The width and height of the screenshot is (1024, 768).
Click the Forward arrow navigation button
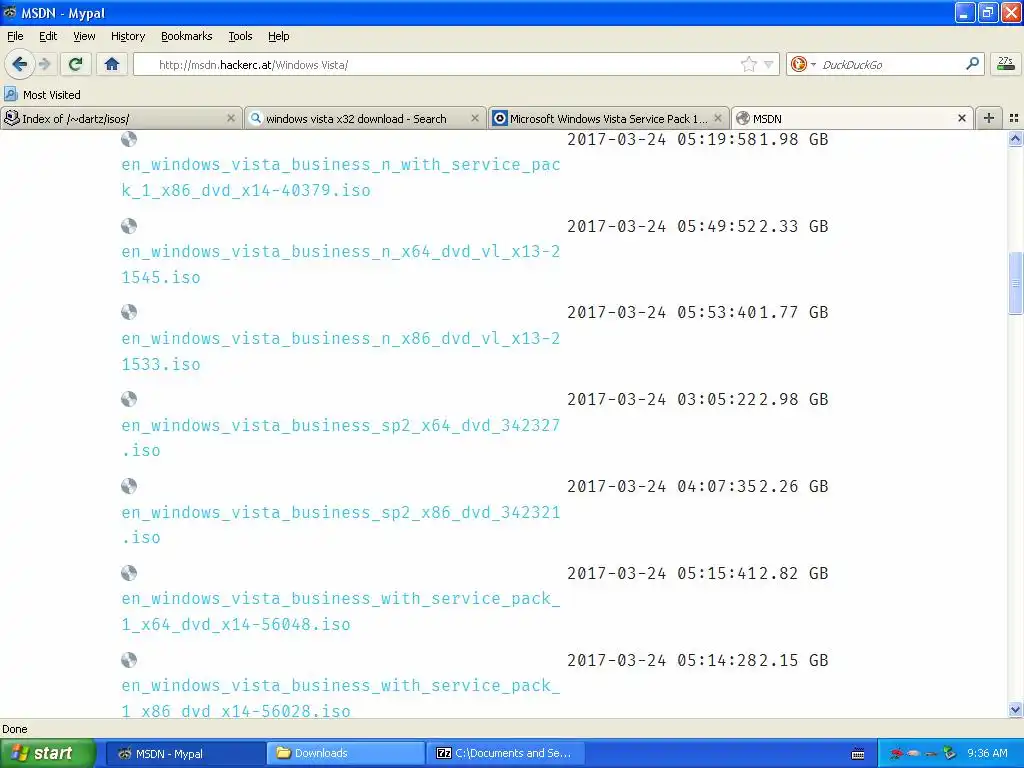click(x=44, y=64)
